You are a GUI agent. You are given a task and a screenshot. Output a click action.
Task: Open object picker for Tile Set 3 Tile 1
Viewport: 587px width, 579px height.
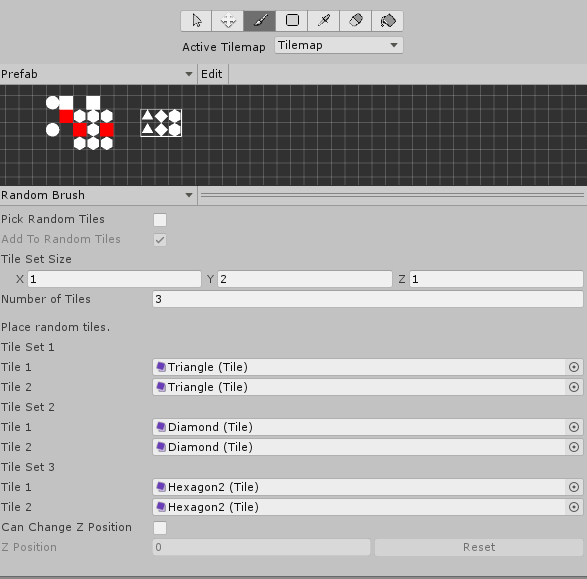(x=574, y=487)
